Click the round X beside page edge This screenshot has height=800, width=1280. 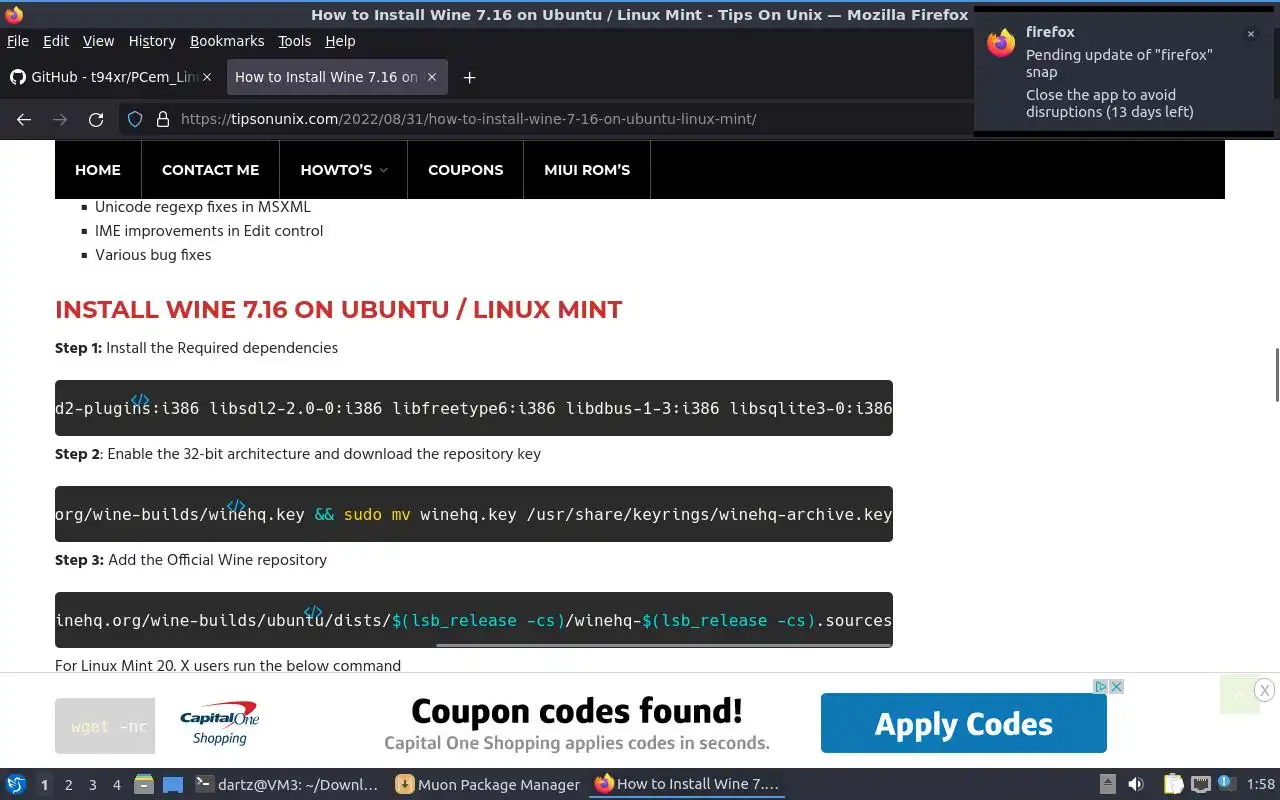coord(1264,690)
